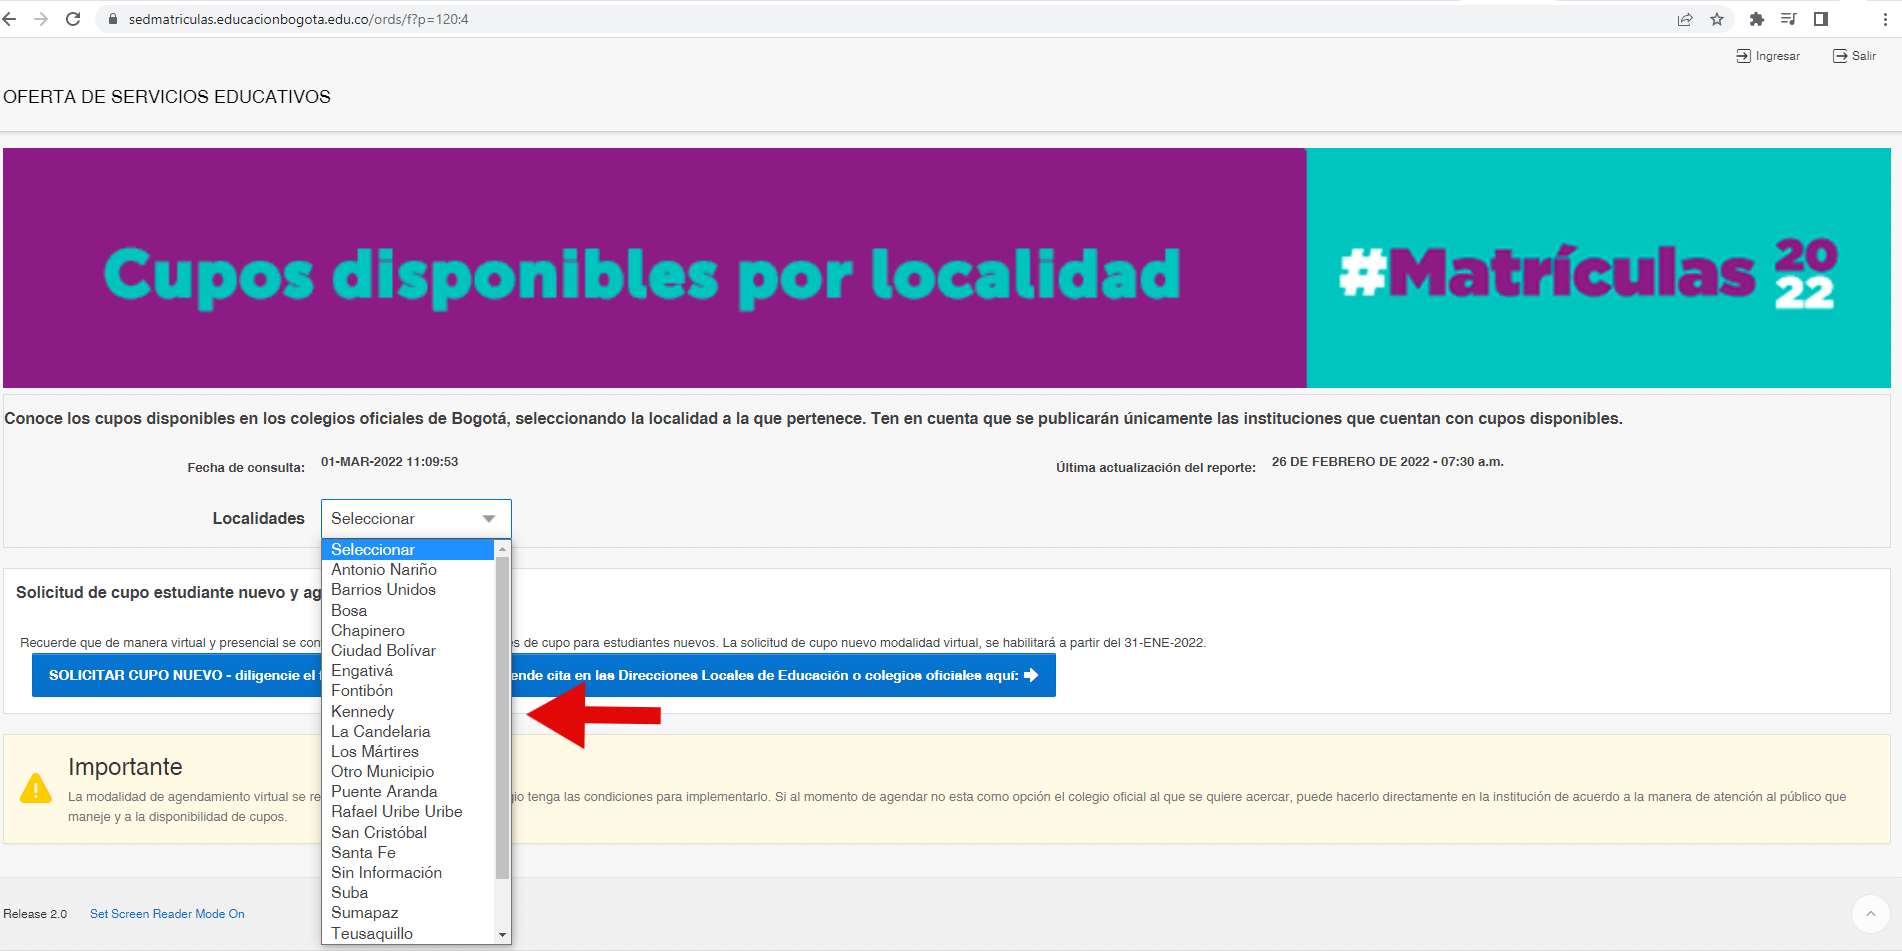Go back to the previous page
1902x951 pixels.
(x=10, y=19)
